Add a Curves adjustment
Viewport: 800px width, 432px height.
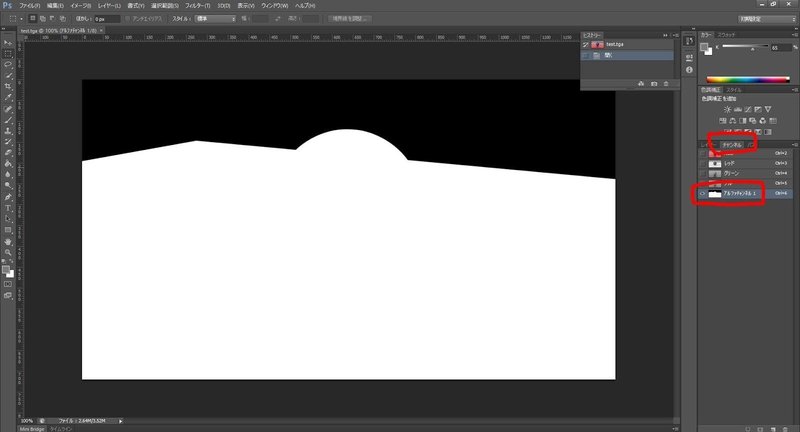point(748,109)
